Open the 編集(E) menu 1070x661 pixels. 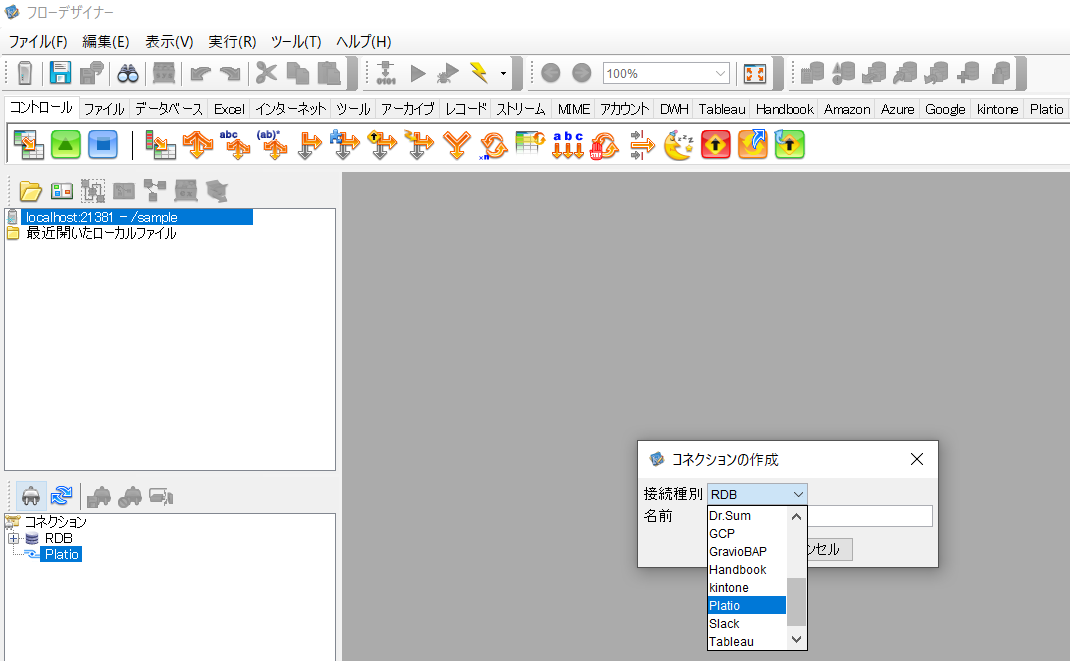point(106,42)
